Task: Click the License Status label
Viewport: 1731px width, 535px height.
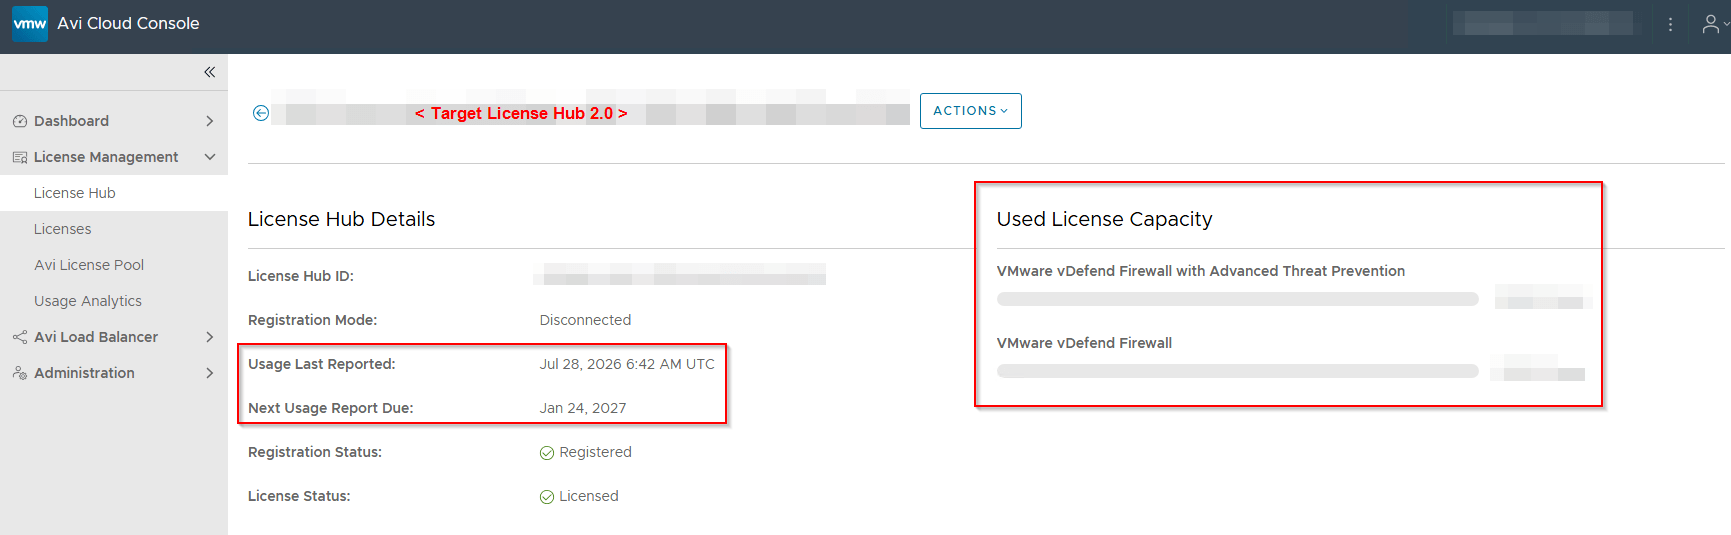Action: point(299,496)
